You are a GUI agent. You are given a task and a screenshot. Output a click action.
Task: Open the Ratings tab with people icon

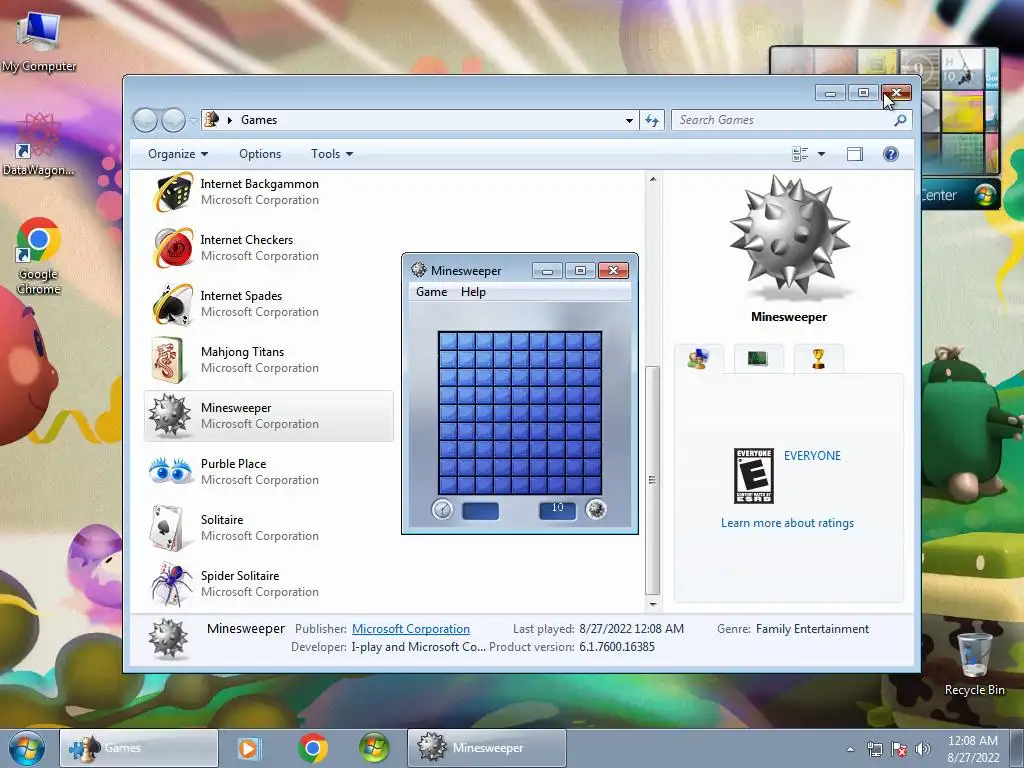(x=698, y=359)
